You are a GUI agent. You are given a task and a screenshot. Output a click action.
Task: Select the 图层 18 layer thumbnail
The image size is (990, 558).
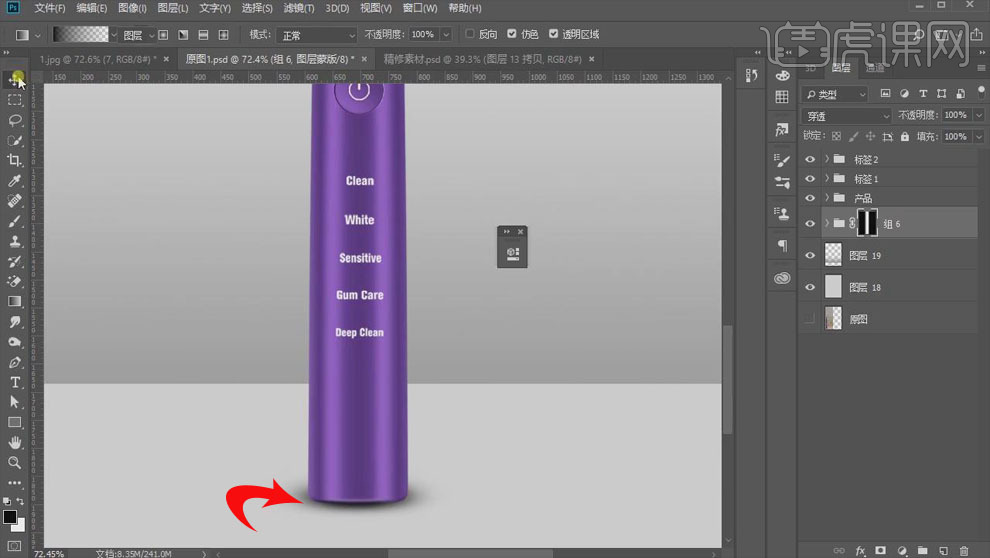click(x=833, y=287)
